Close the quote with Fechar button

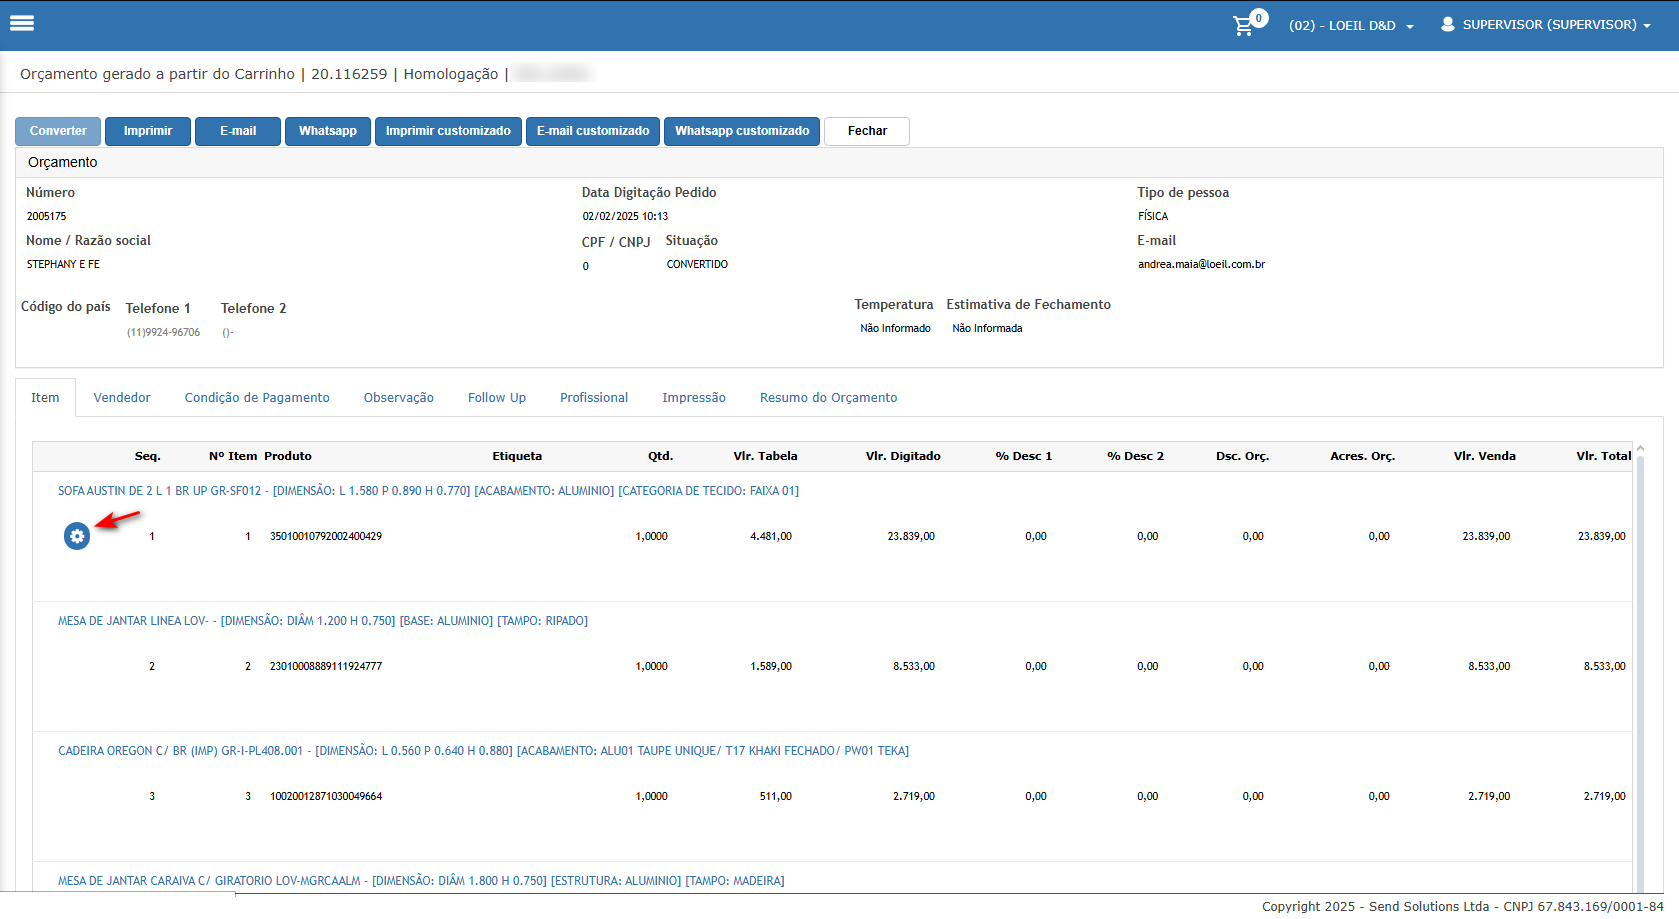(867, 131)
